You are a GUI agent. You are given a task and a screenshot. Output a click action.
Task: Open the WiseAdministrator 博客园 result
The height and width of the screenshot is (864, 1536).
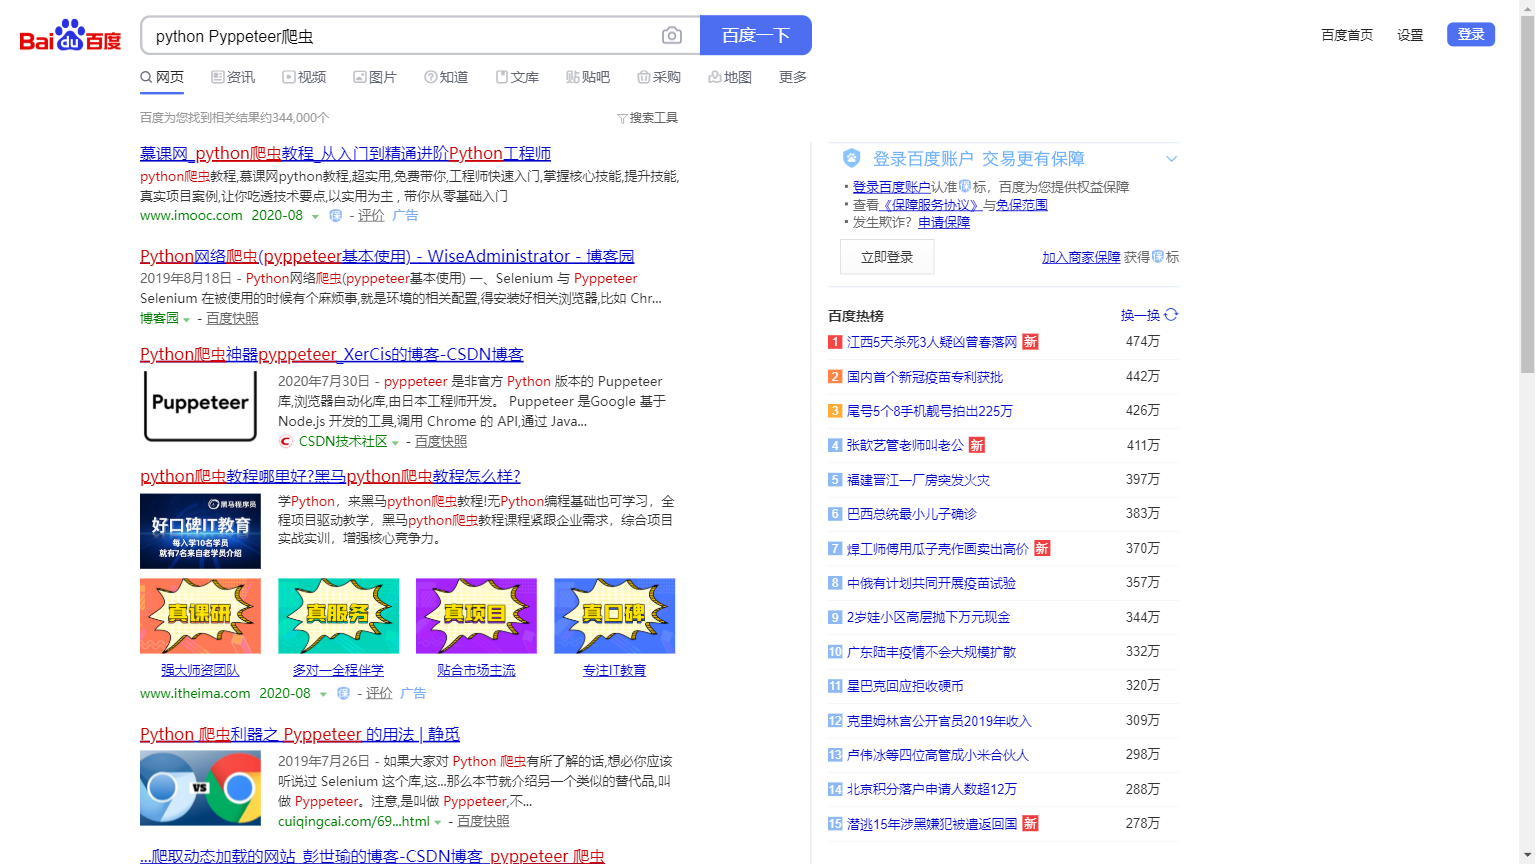coord(387,256)
